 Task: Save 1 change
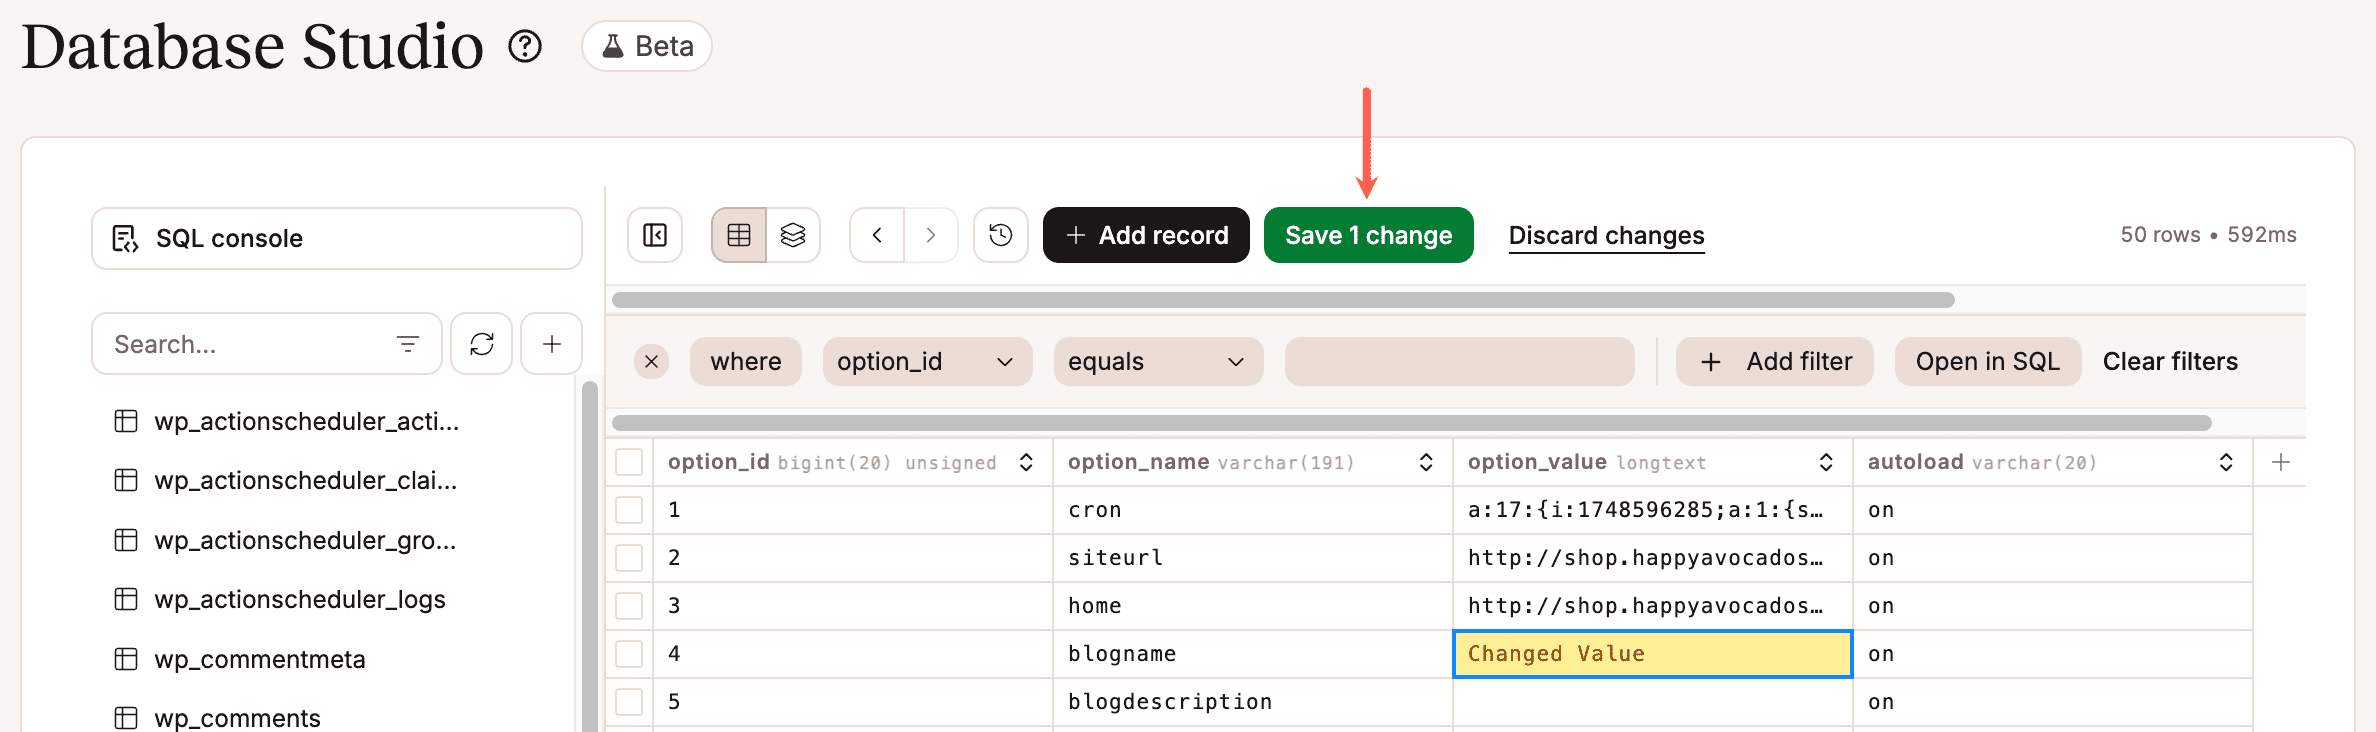(1369, 235)
